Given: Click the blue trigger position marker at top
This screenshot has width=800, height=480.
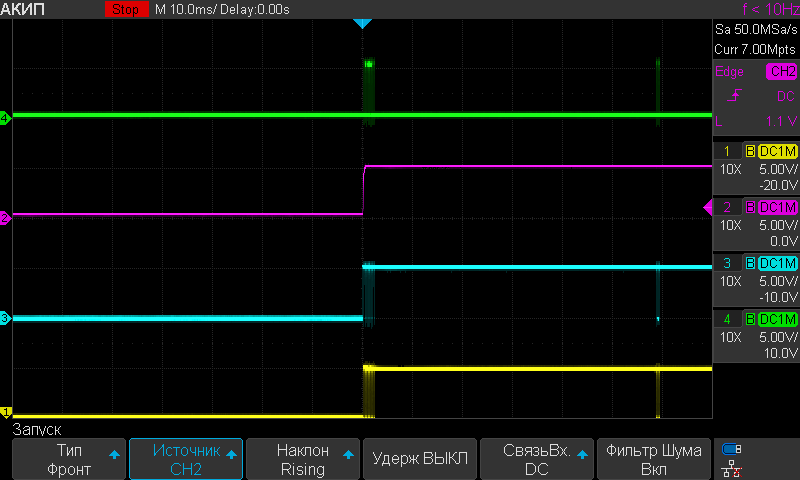Looking at the screenshot, I should click(x=362, y=23).
